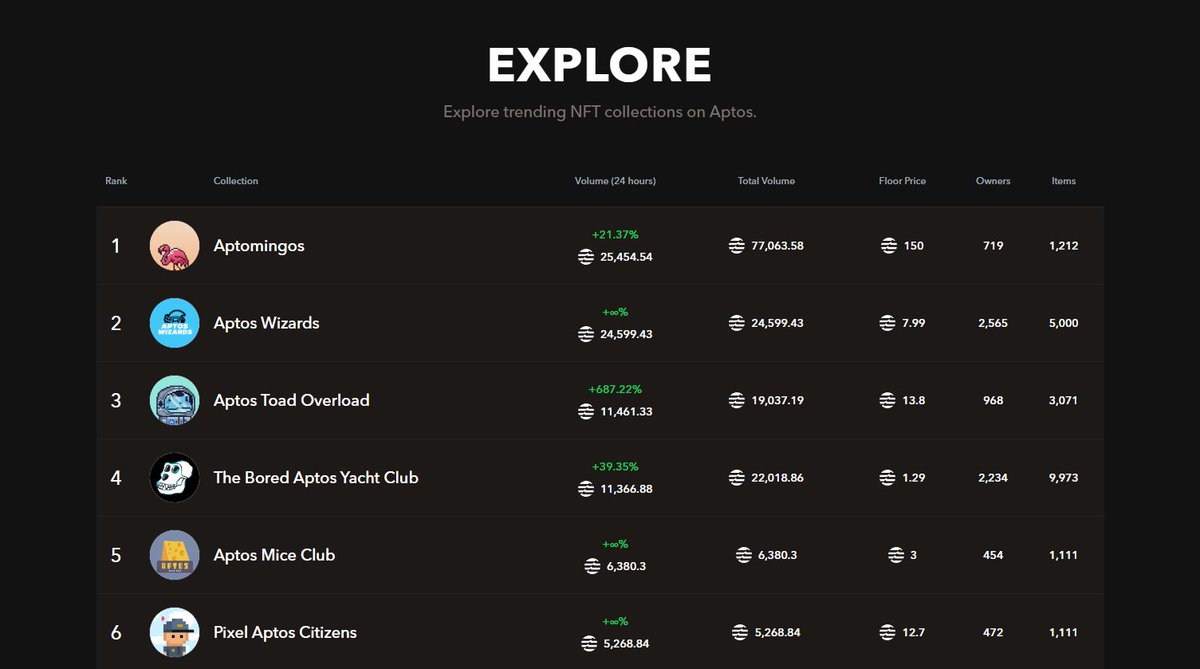1200x669 pixels.
Task: Click the EXPLORE page heading
Action: pos(600,66)
